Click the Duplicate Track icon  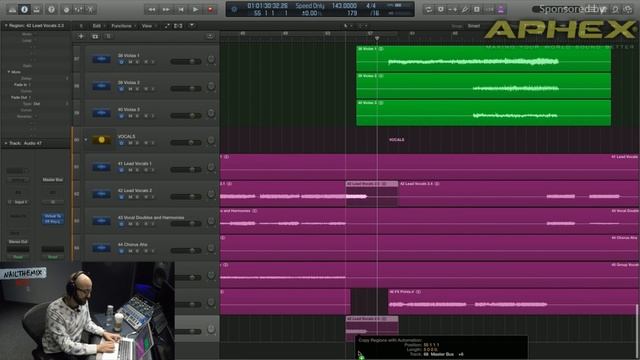click(95, 36)
